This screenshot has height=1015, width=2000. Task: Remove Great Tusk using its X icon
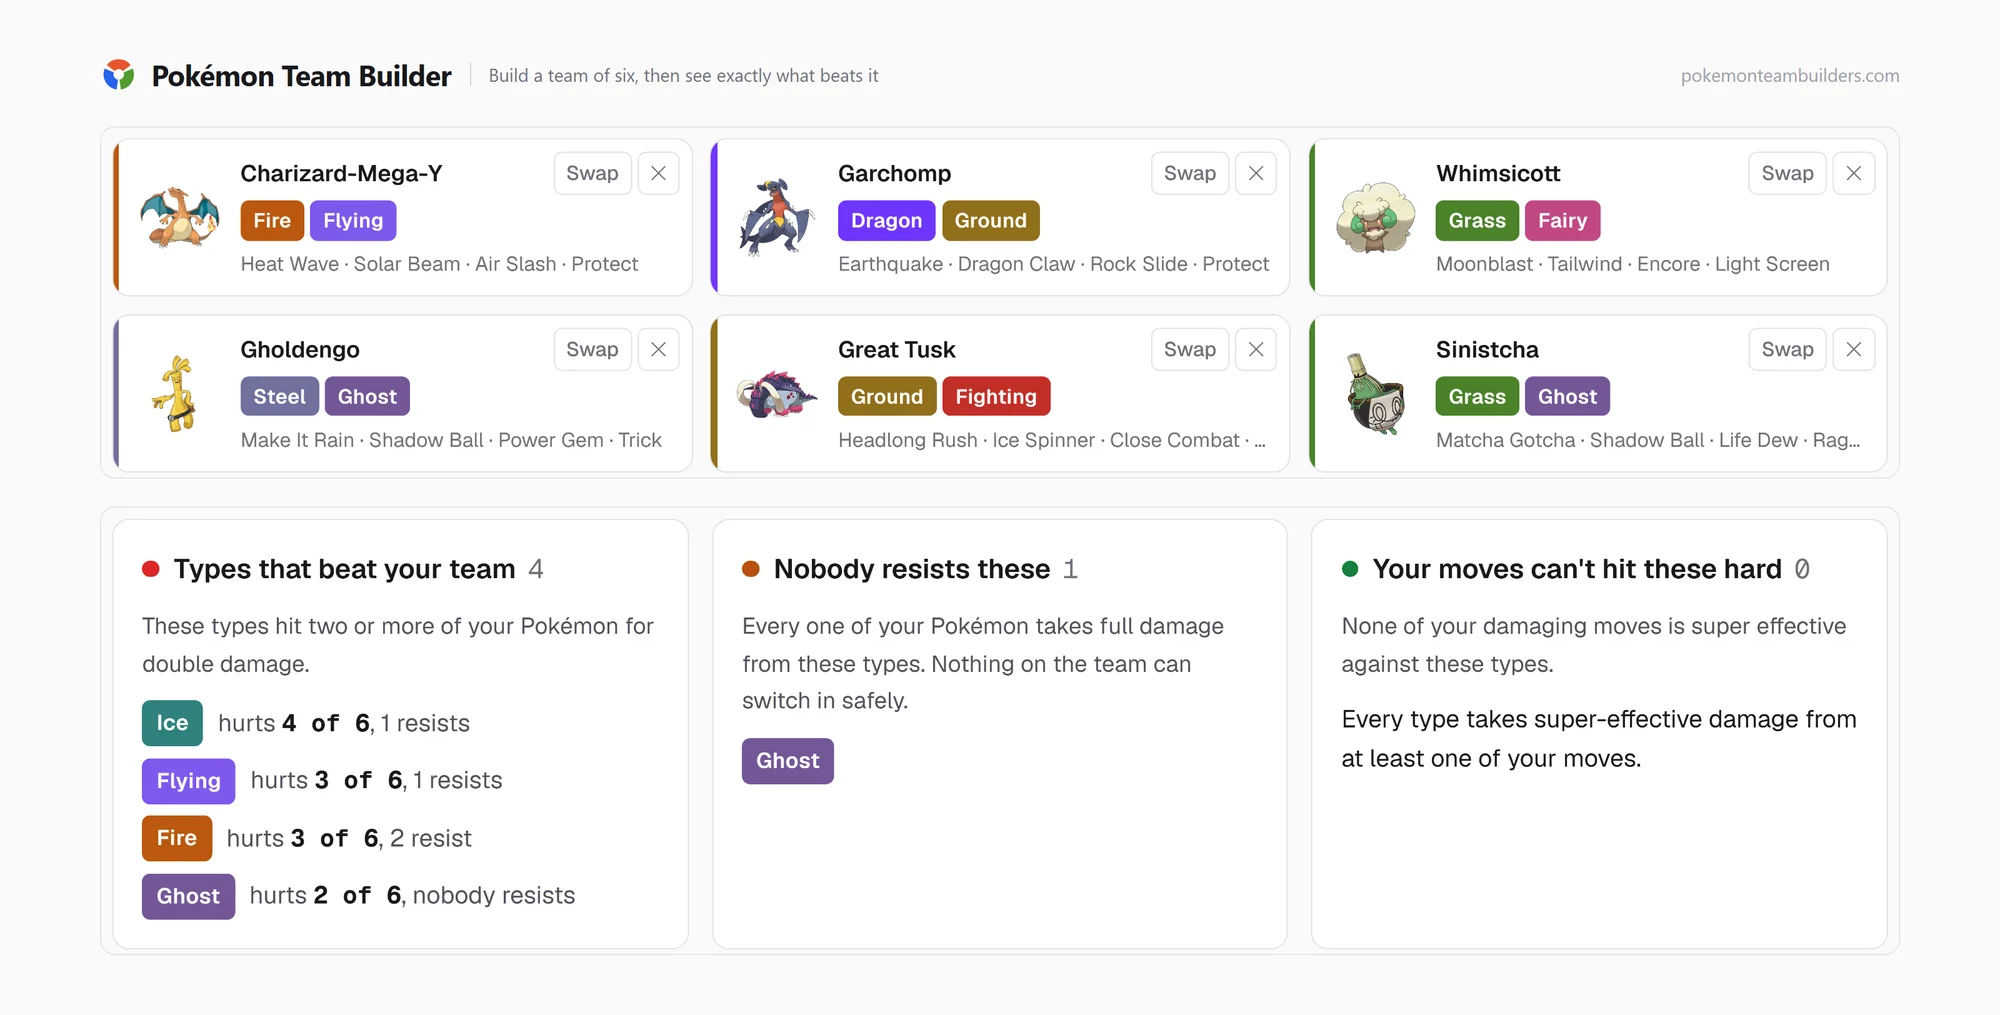pyautogui.click(x=1256, y=349)
